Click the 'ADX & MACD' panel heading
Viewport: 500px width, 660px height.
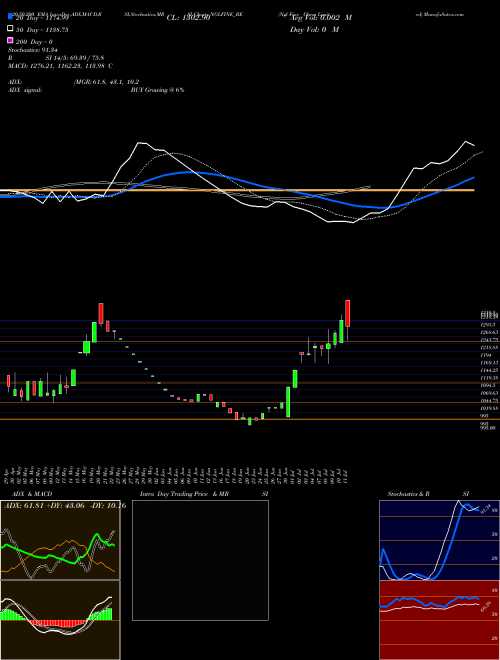(x=32, y=494)
